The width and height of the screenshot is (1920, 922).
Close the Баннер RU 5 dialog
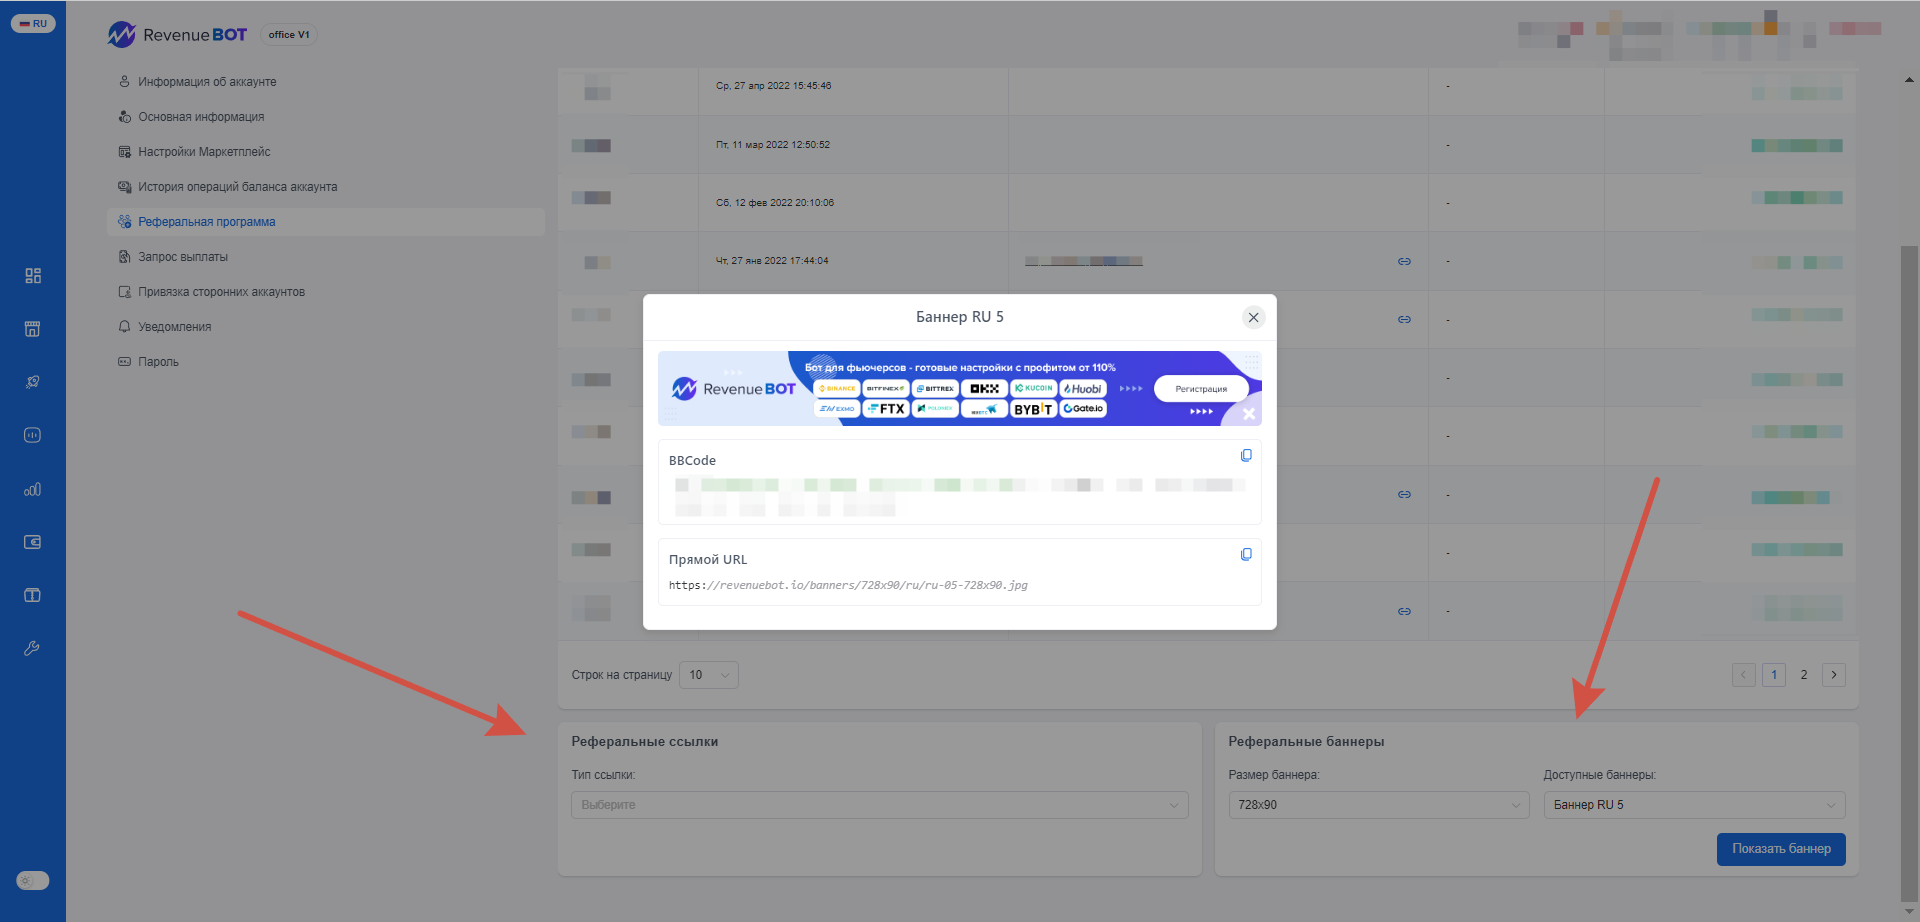point(1253,317)
